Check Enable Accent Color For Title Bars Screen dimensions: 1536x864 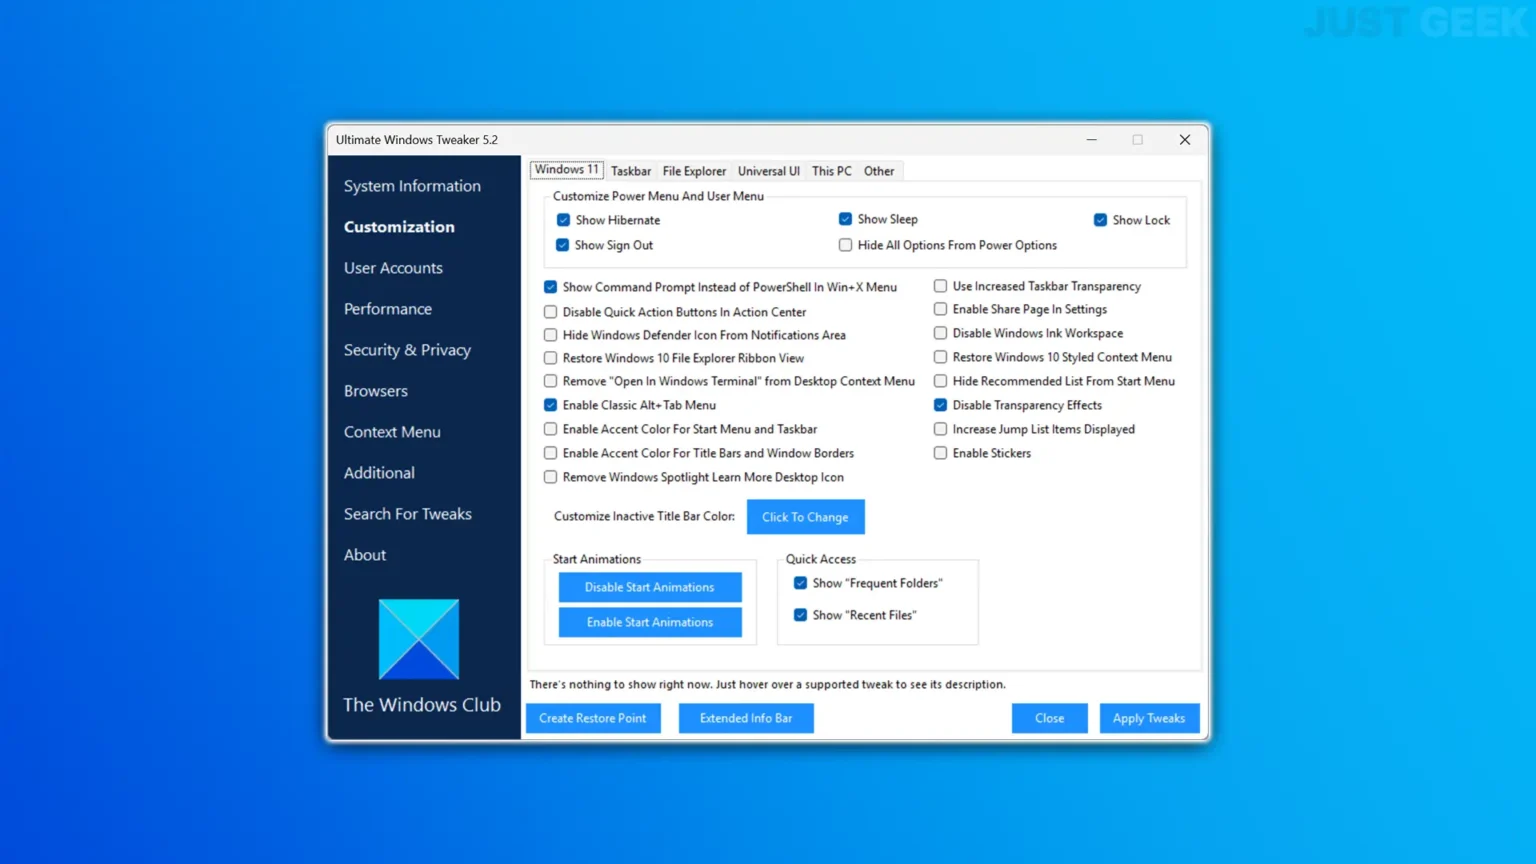coord(550,453)
